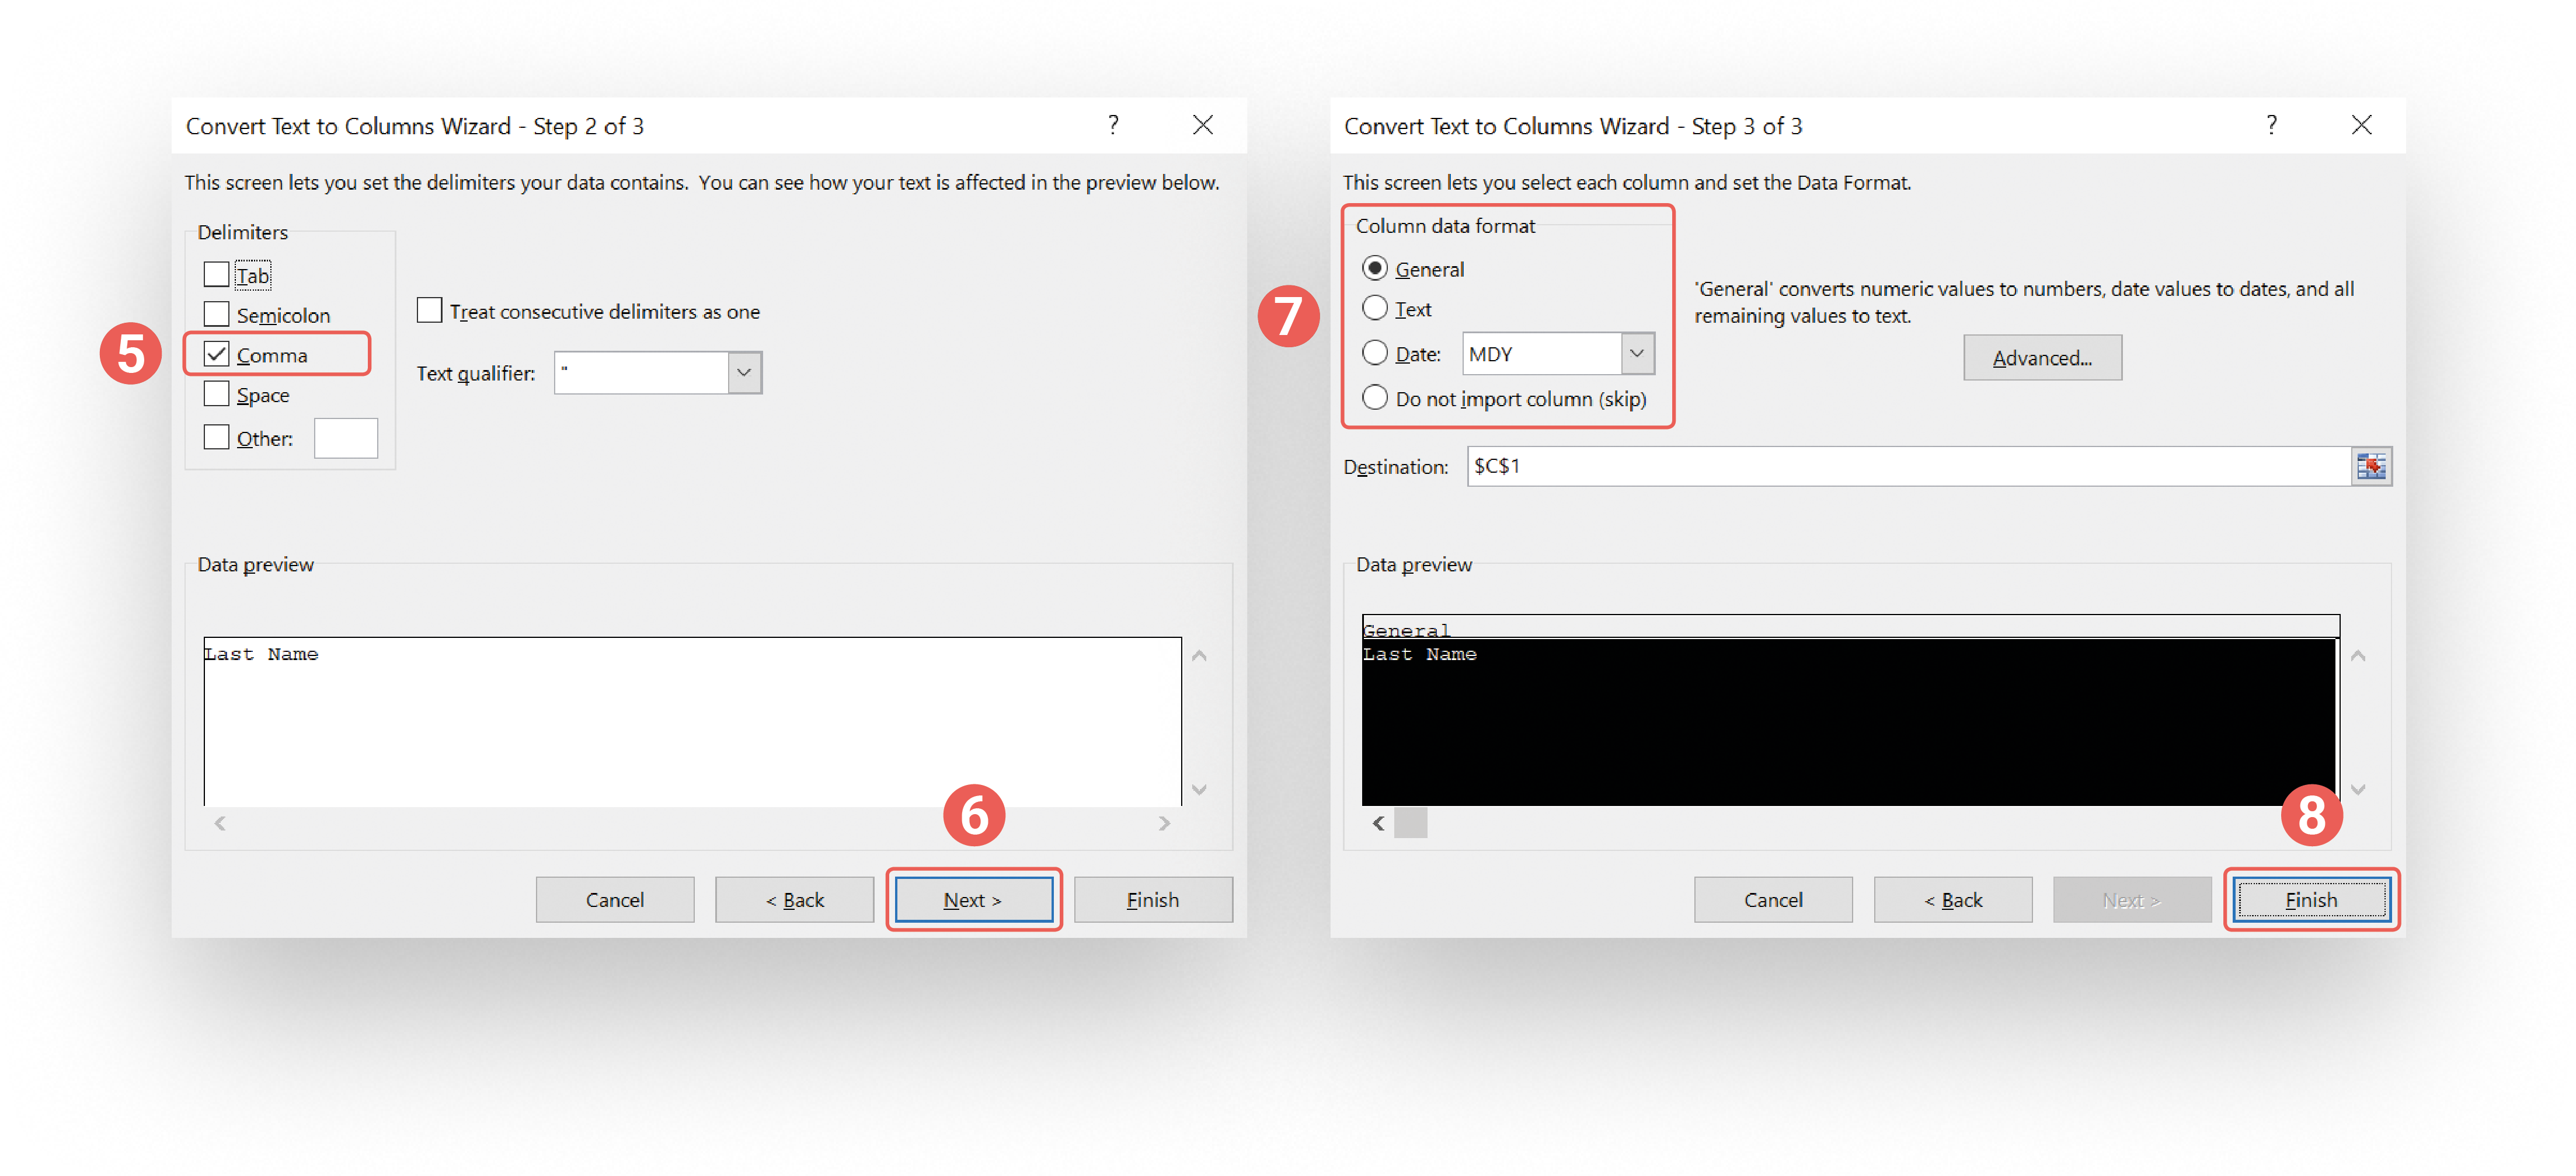Click preview scroll right arrow in Step 2

click(1164, 823)
